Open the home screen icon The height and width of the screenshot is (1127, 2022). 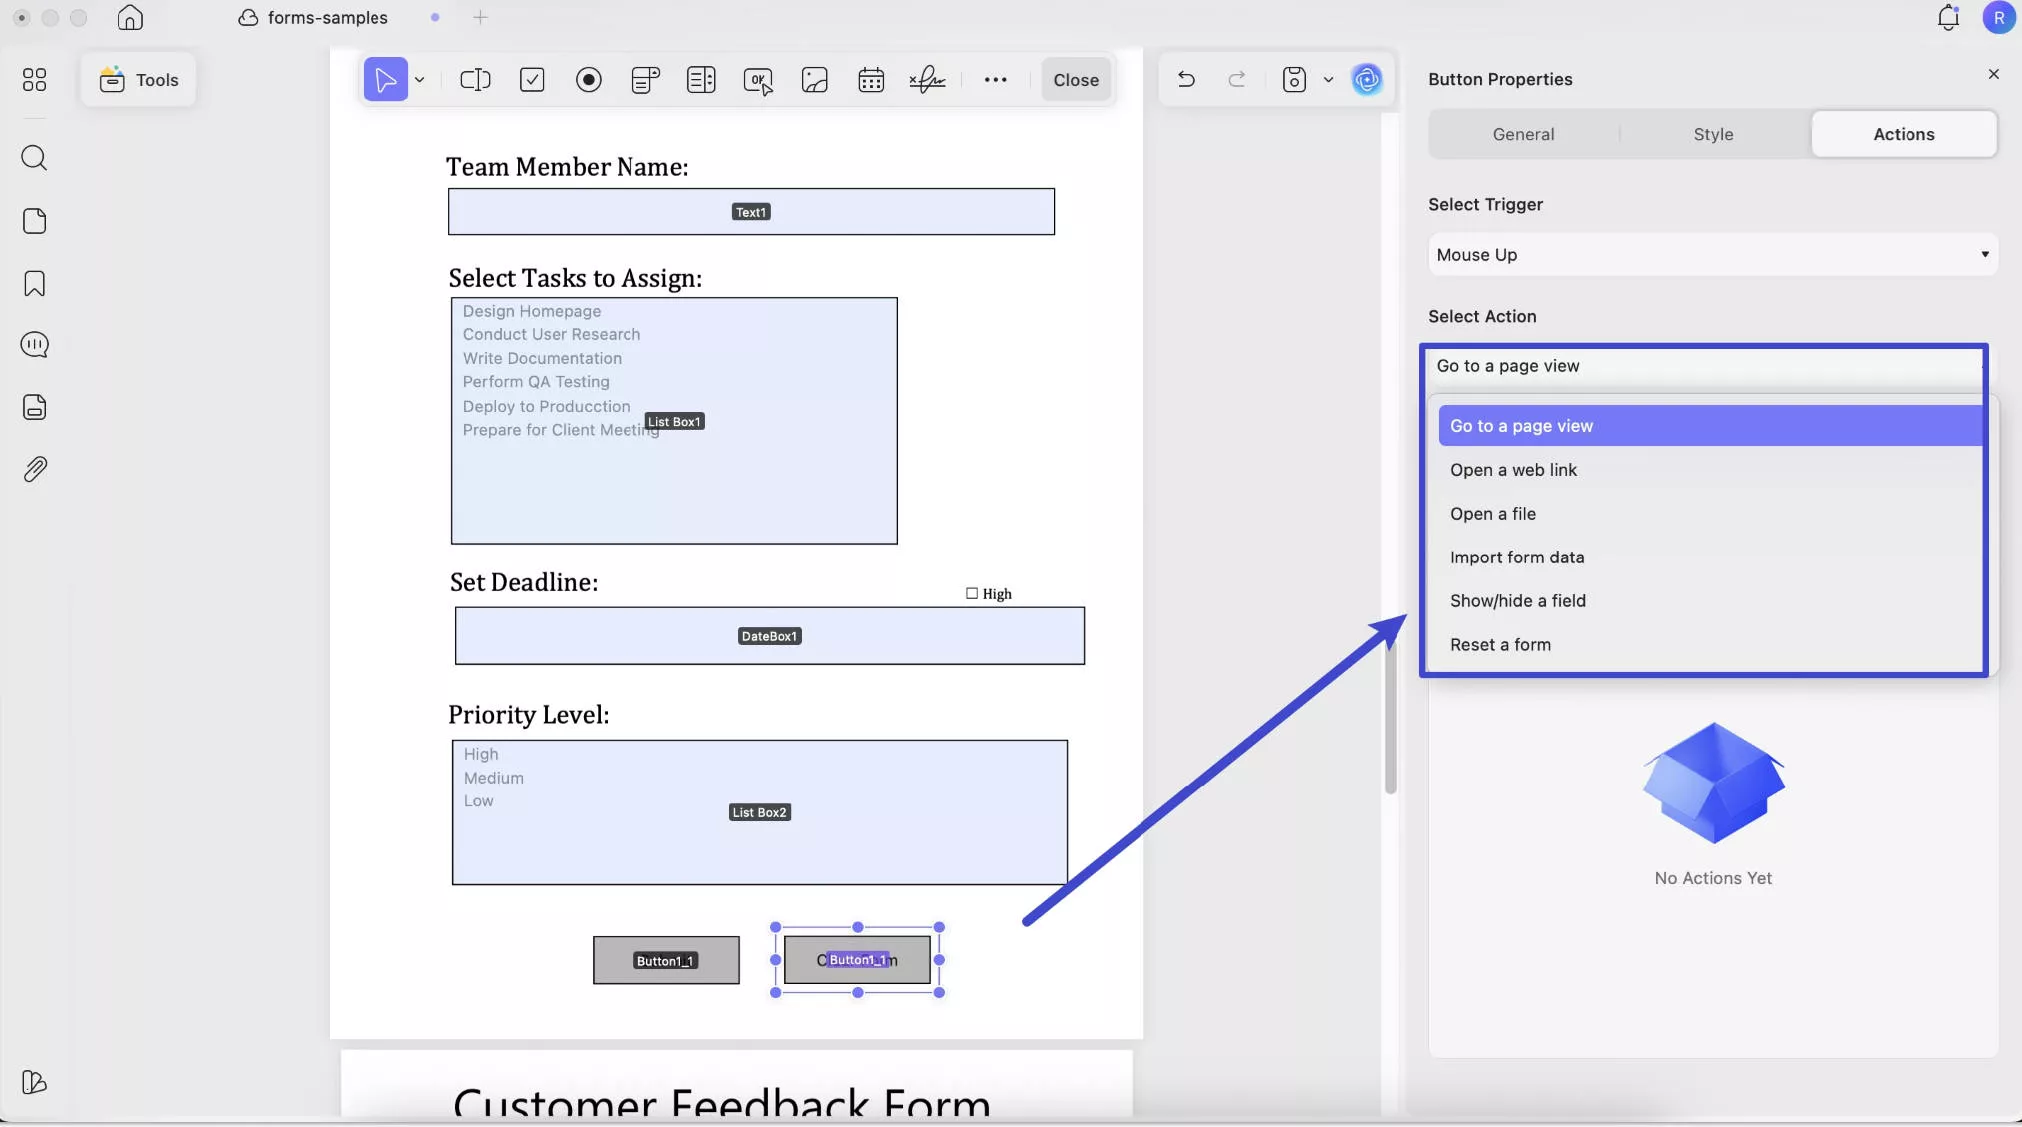(130, 17)
